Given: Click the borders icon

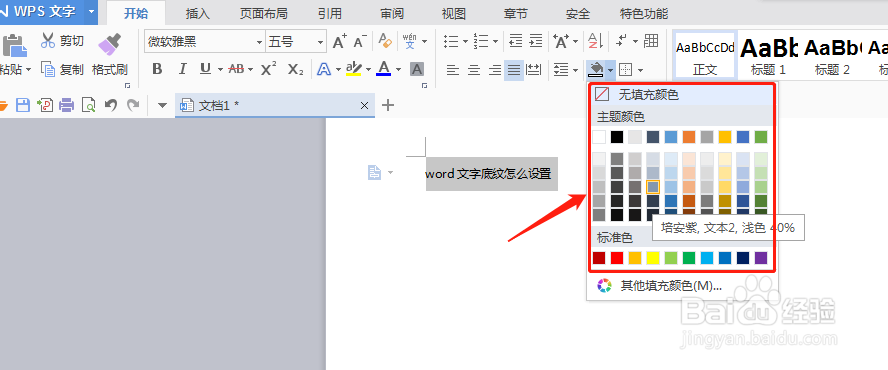Looking at the screenshot, I should point(625,70).
